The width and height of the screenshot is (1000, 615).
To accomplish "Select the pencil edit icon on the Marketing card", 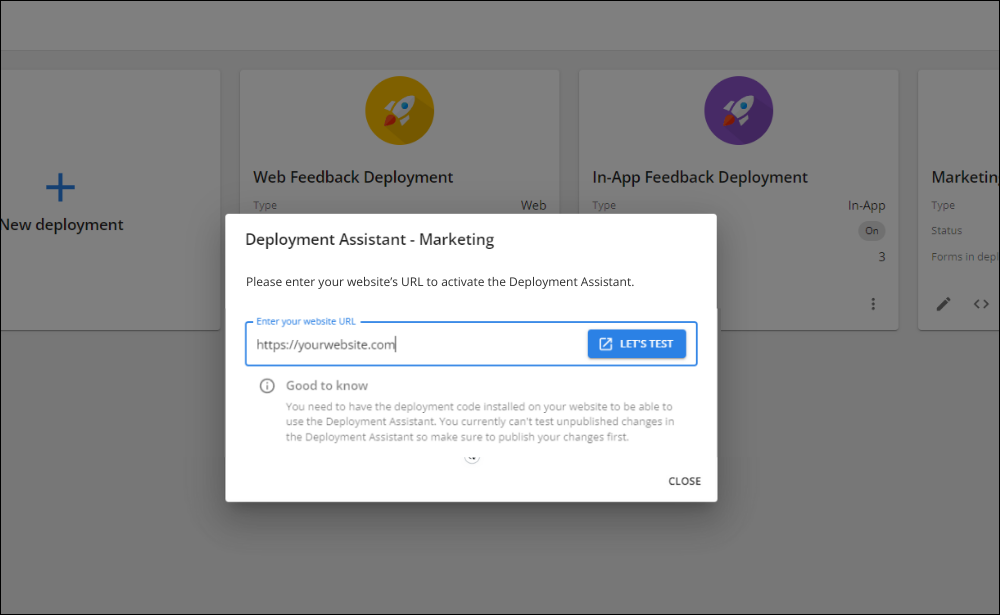I will click(x=943, y=303).
